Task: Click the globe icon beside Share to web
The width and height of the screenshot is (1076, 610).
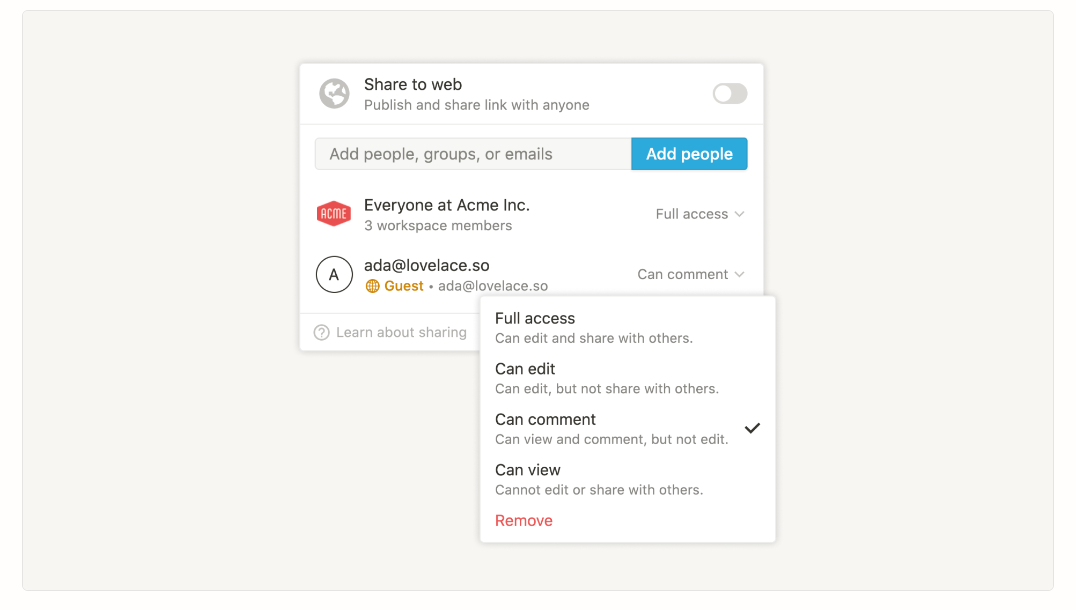Action: pos(334,94)
